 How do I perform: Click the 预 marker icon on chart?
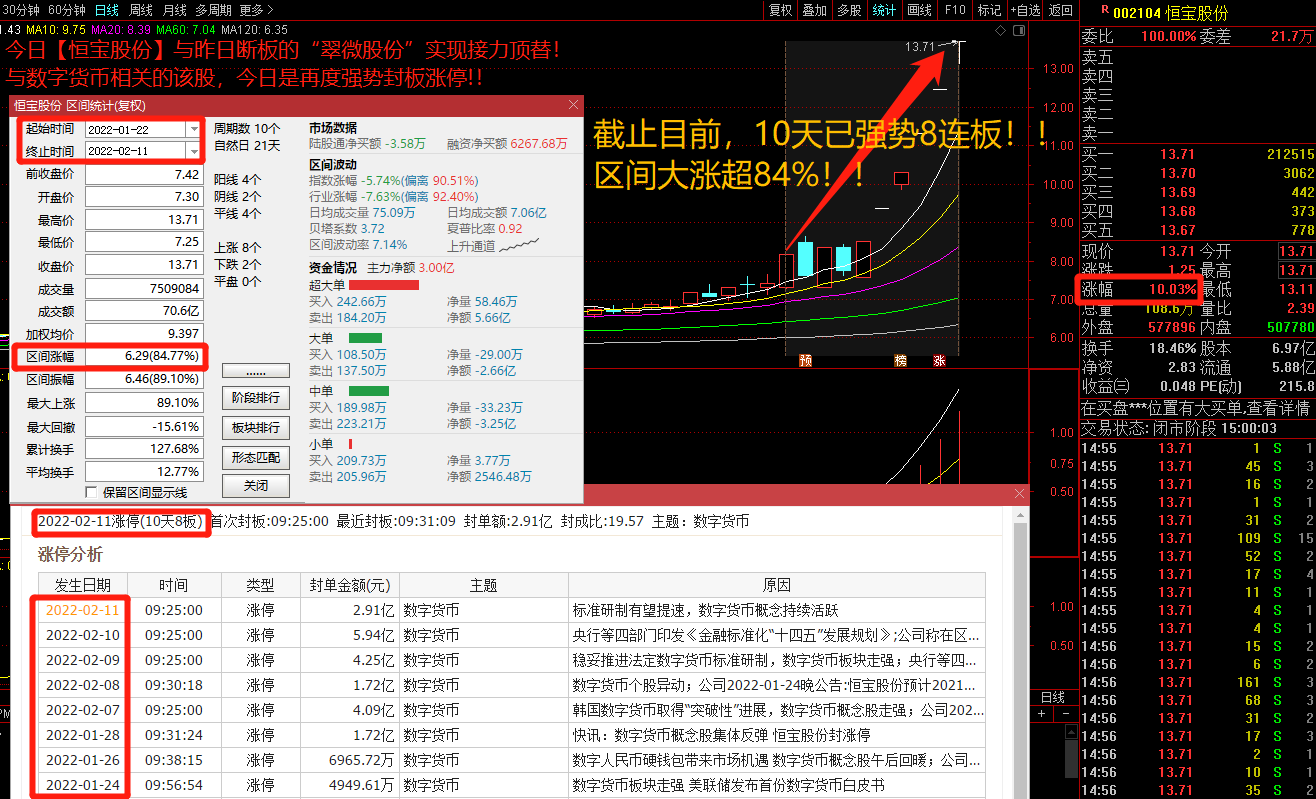805,361
